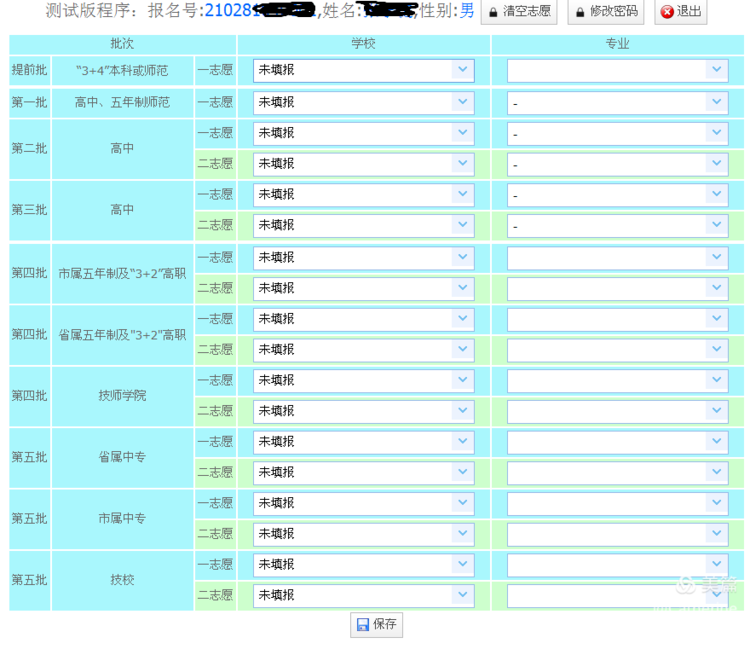This screenshot has width=750, height=649.
Task: Open school dropdown for 市属中专 一志愿
Action: [364, 503]
